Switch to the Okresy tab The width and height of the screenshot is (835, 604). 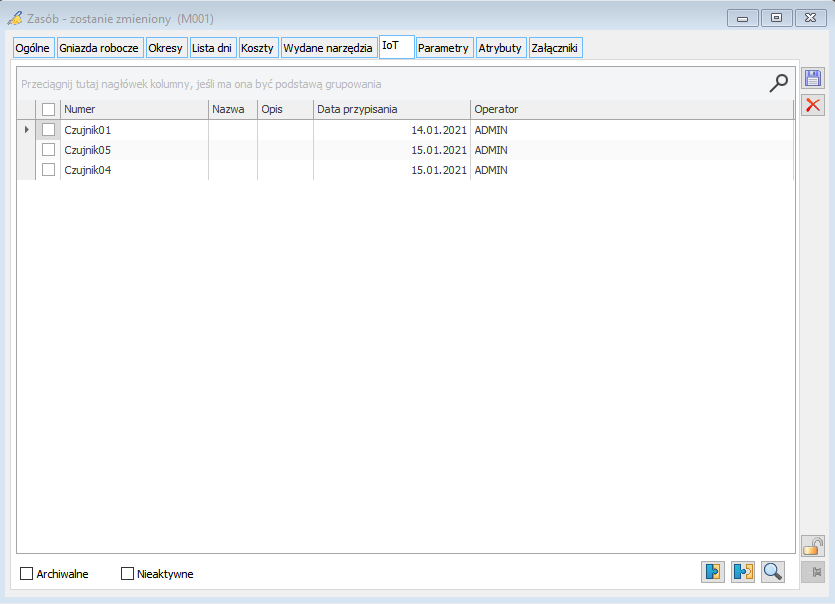coord(166,48)
